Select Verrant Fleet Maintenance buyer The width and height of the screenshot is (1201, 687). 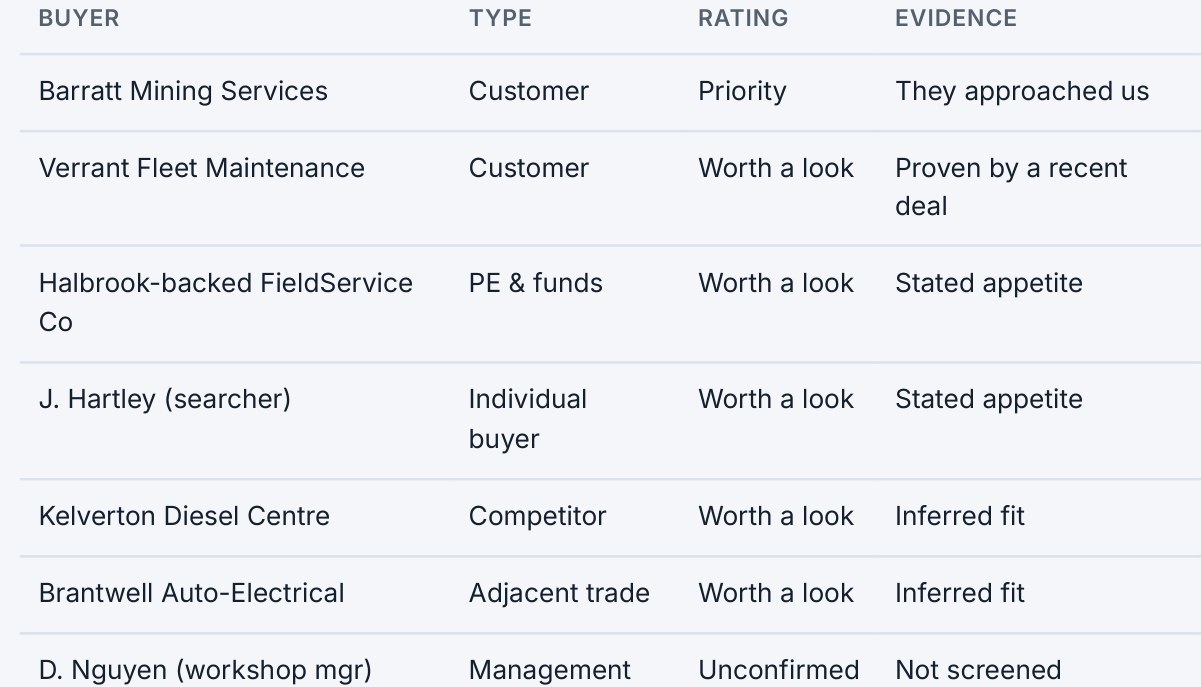(202, 168)
